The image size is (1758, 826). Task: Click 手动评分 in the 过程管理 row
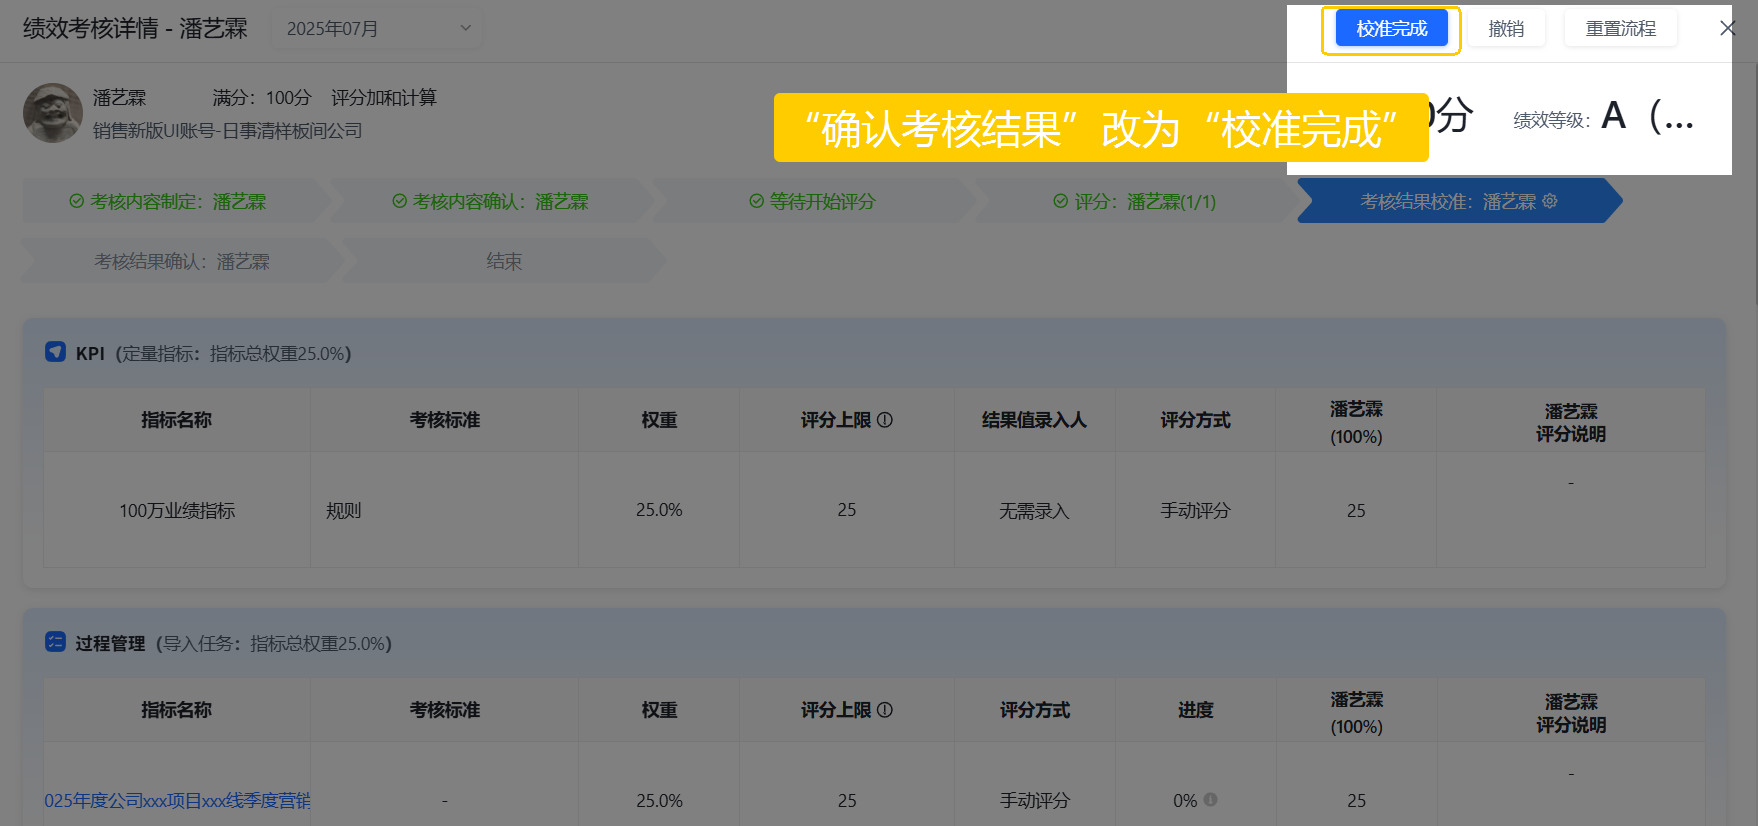[x=1035, y=801]
